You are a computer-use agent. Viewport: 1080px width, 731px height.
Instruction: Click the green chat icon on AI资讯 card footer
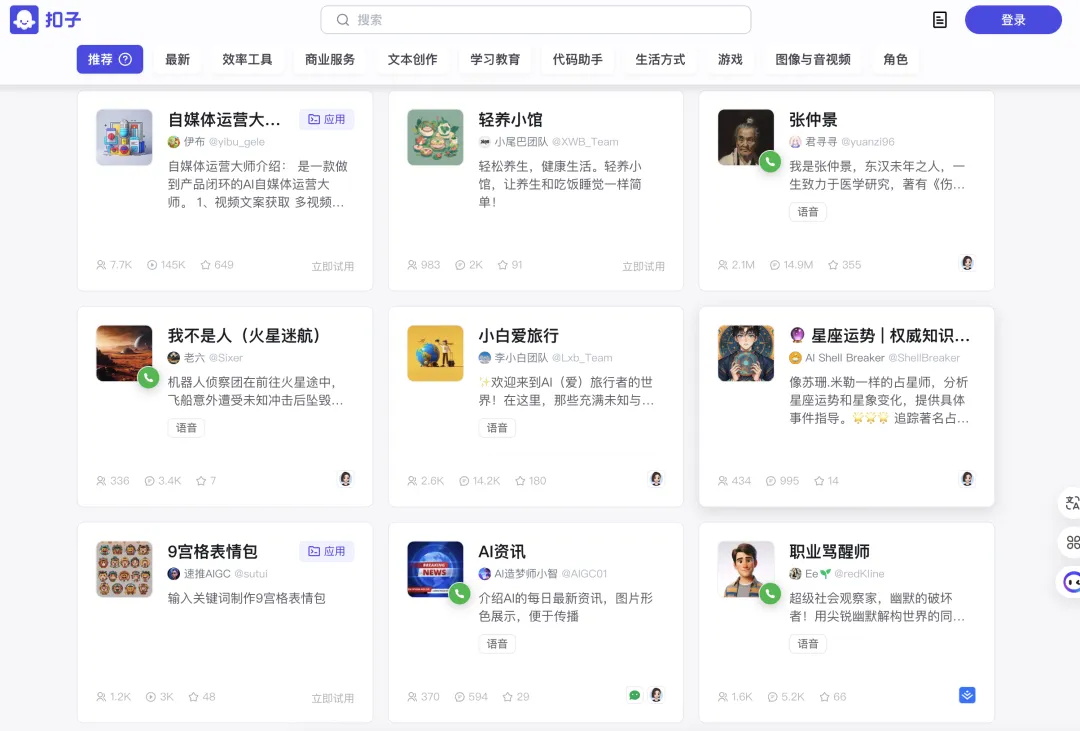tap(634, 694)
